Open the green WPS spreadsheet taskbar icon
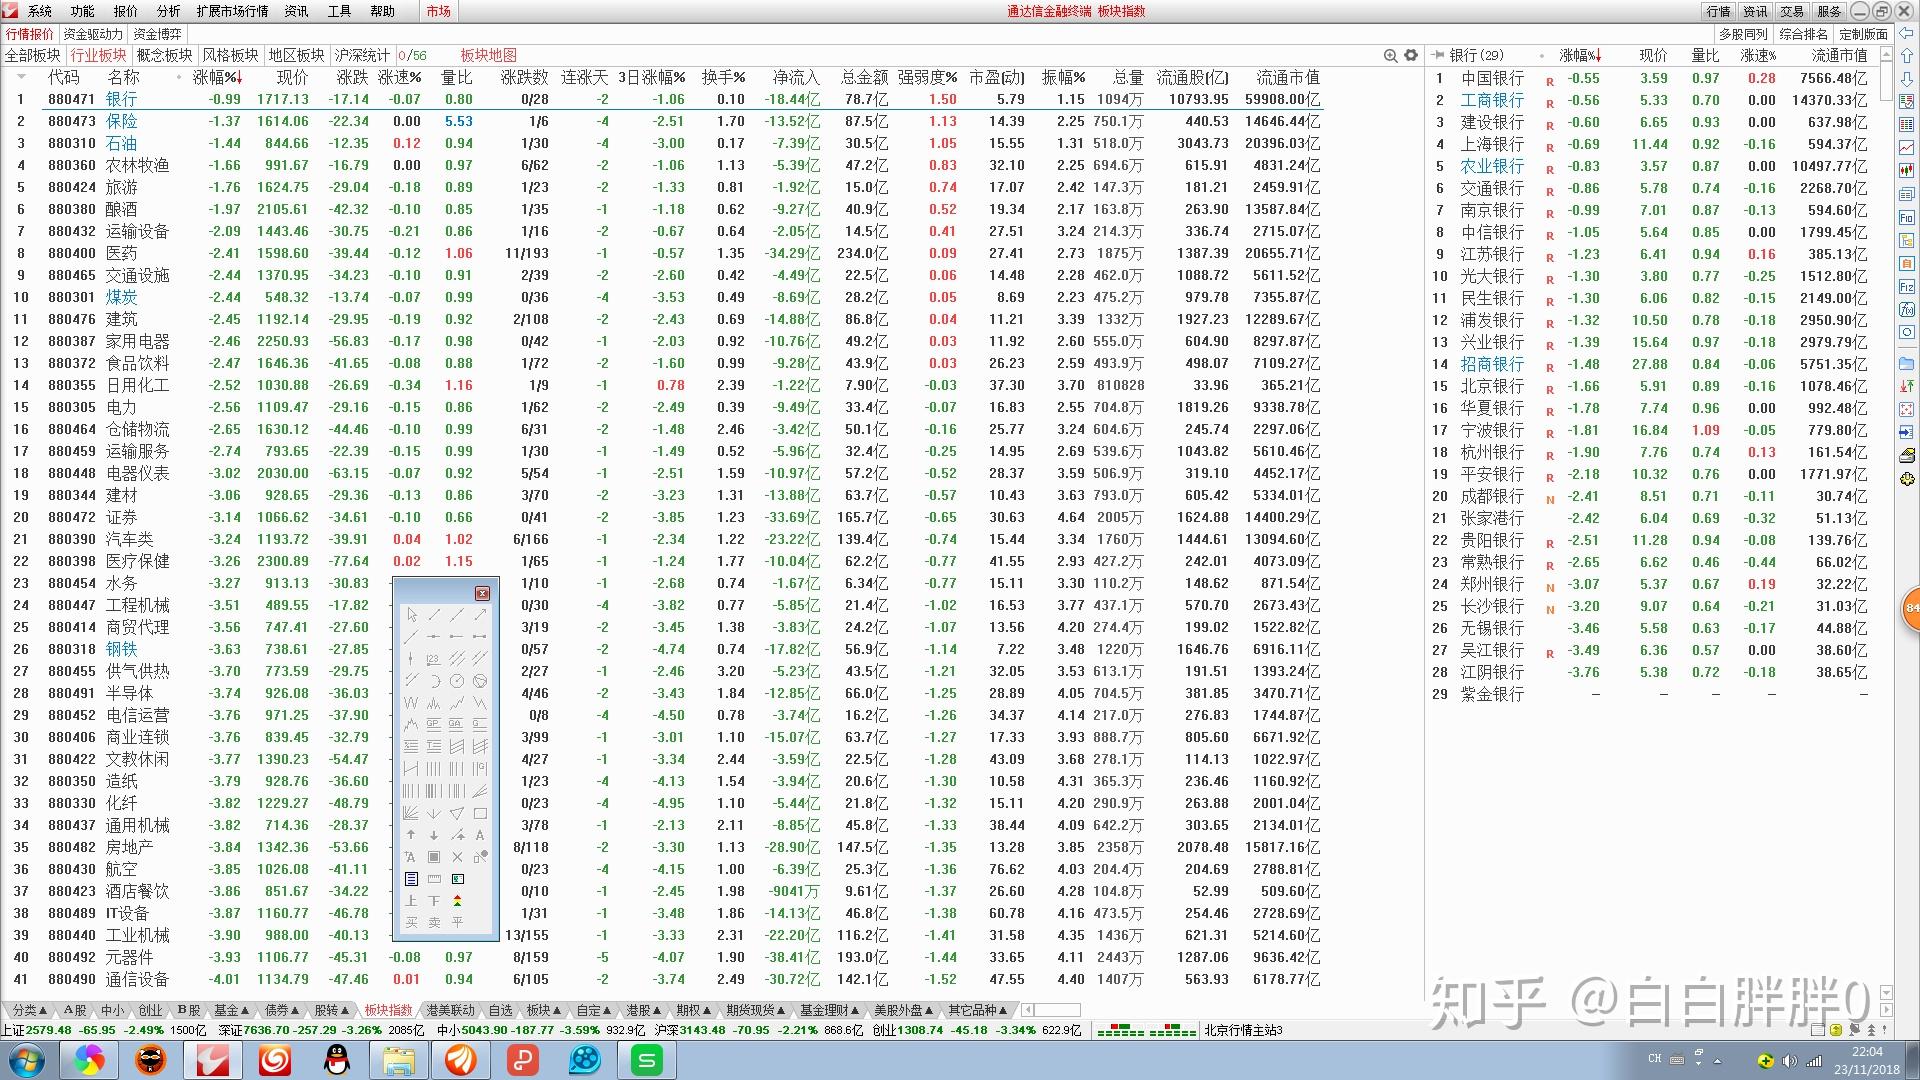 coord(647,1060)
